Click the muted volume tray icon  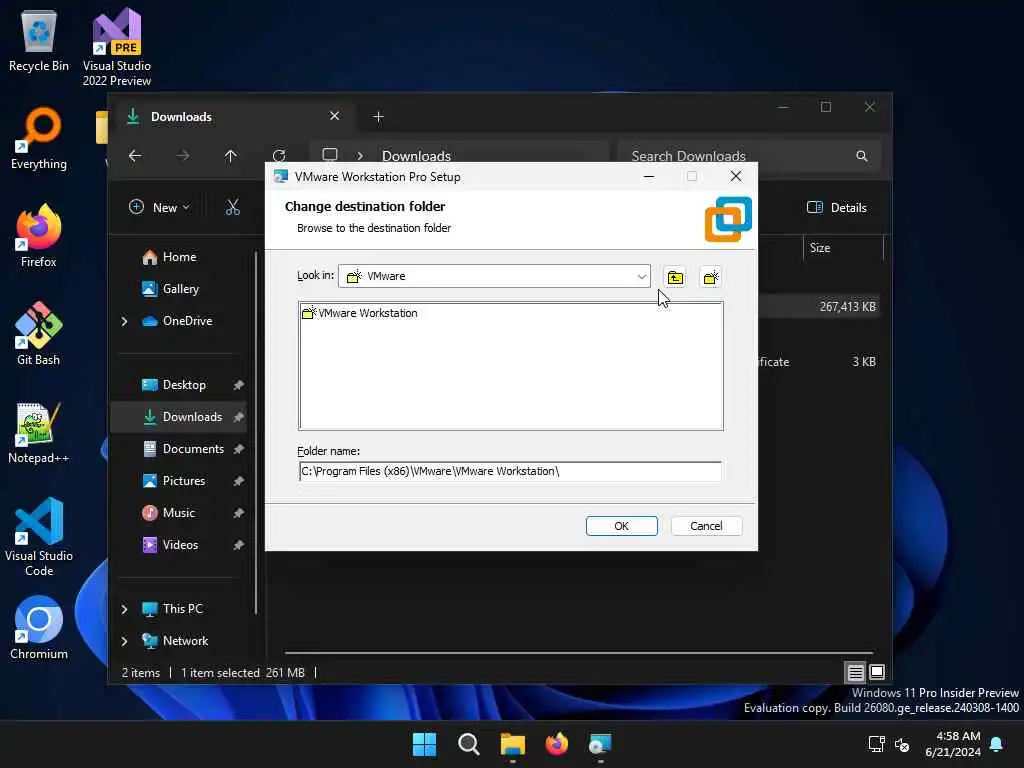coord(902,744)
